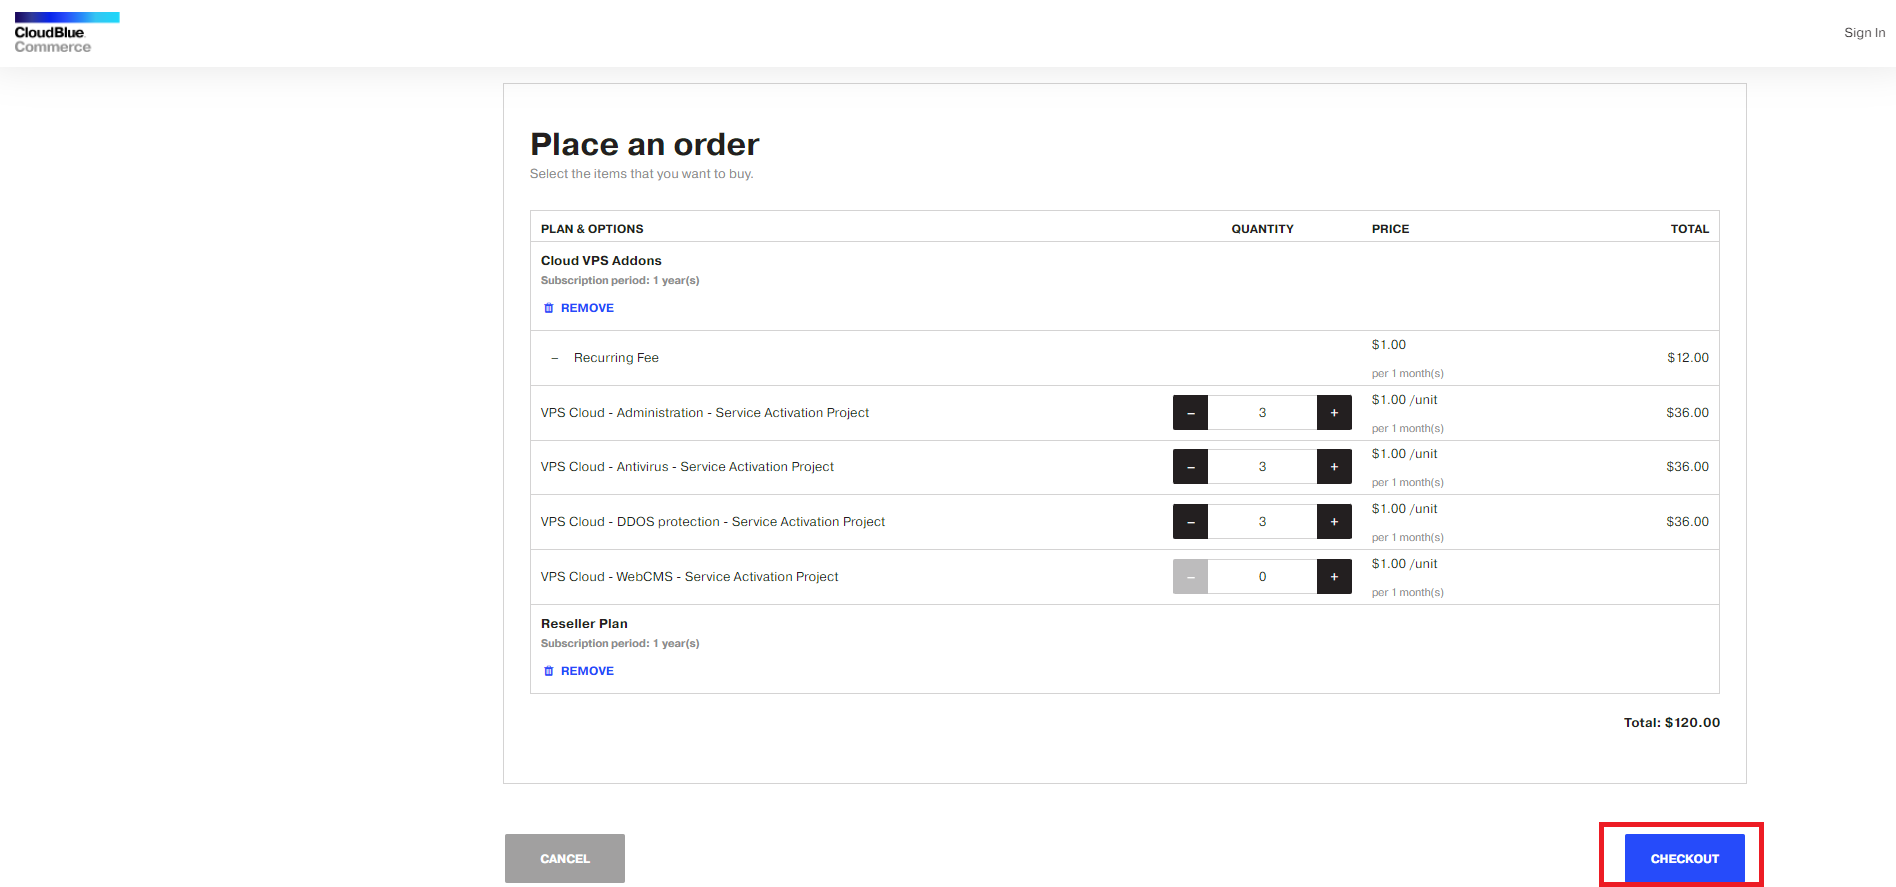Increase DDOS protection quantity
The height and width of the screenshot is (887, 1896).
[1334, 522]
